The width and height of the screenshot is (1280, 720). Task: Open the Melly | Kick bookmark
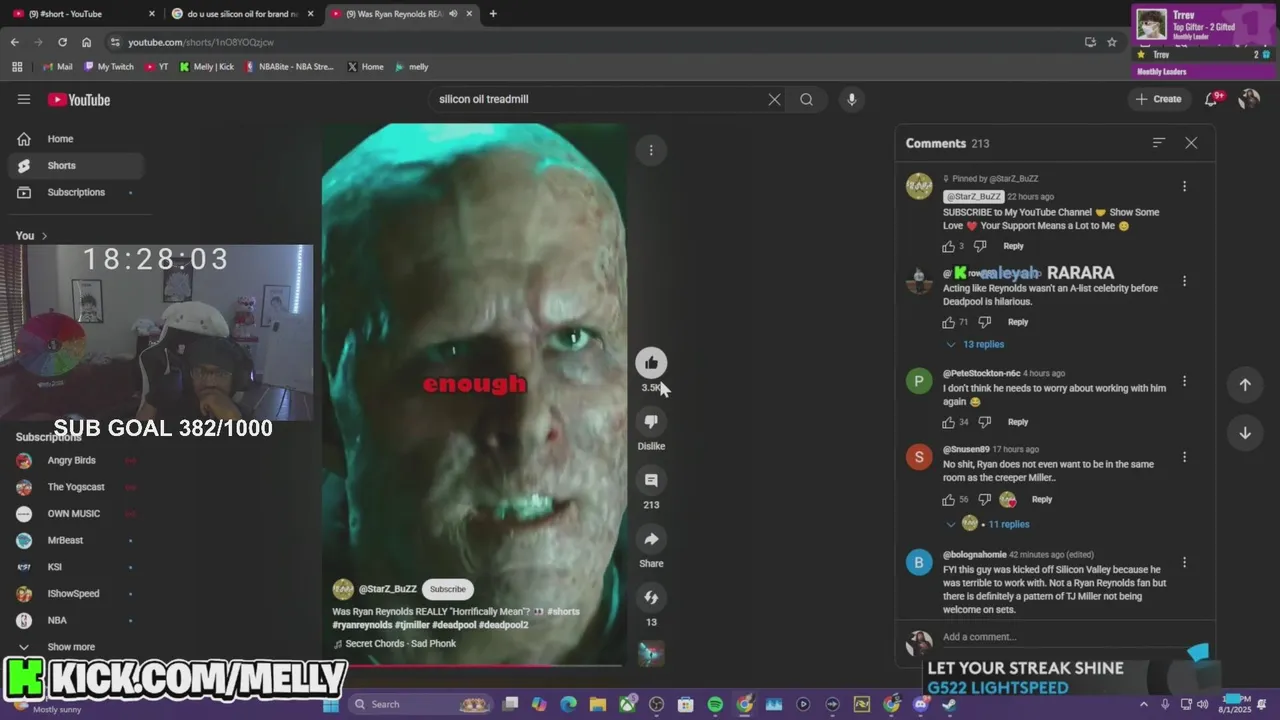tap(206, 67)
